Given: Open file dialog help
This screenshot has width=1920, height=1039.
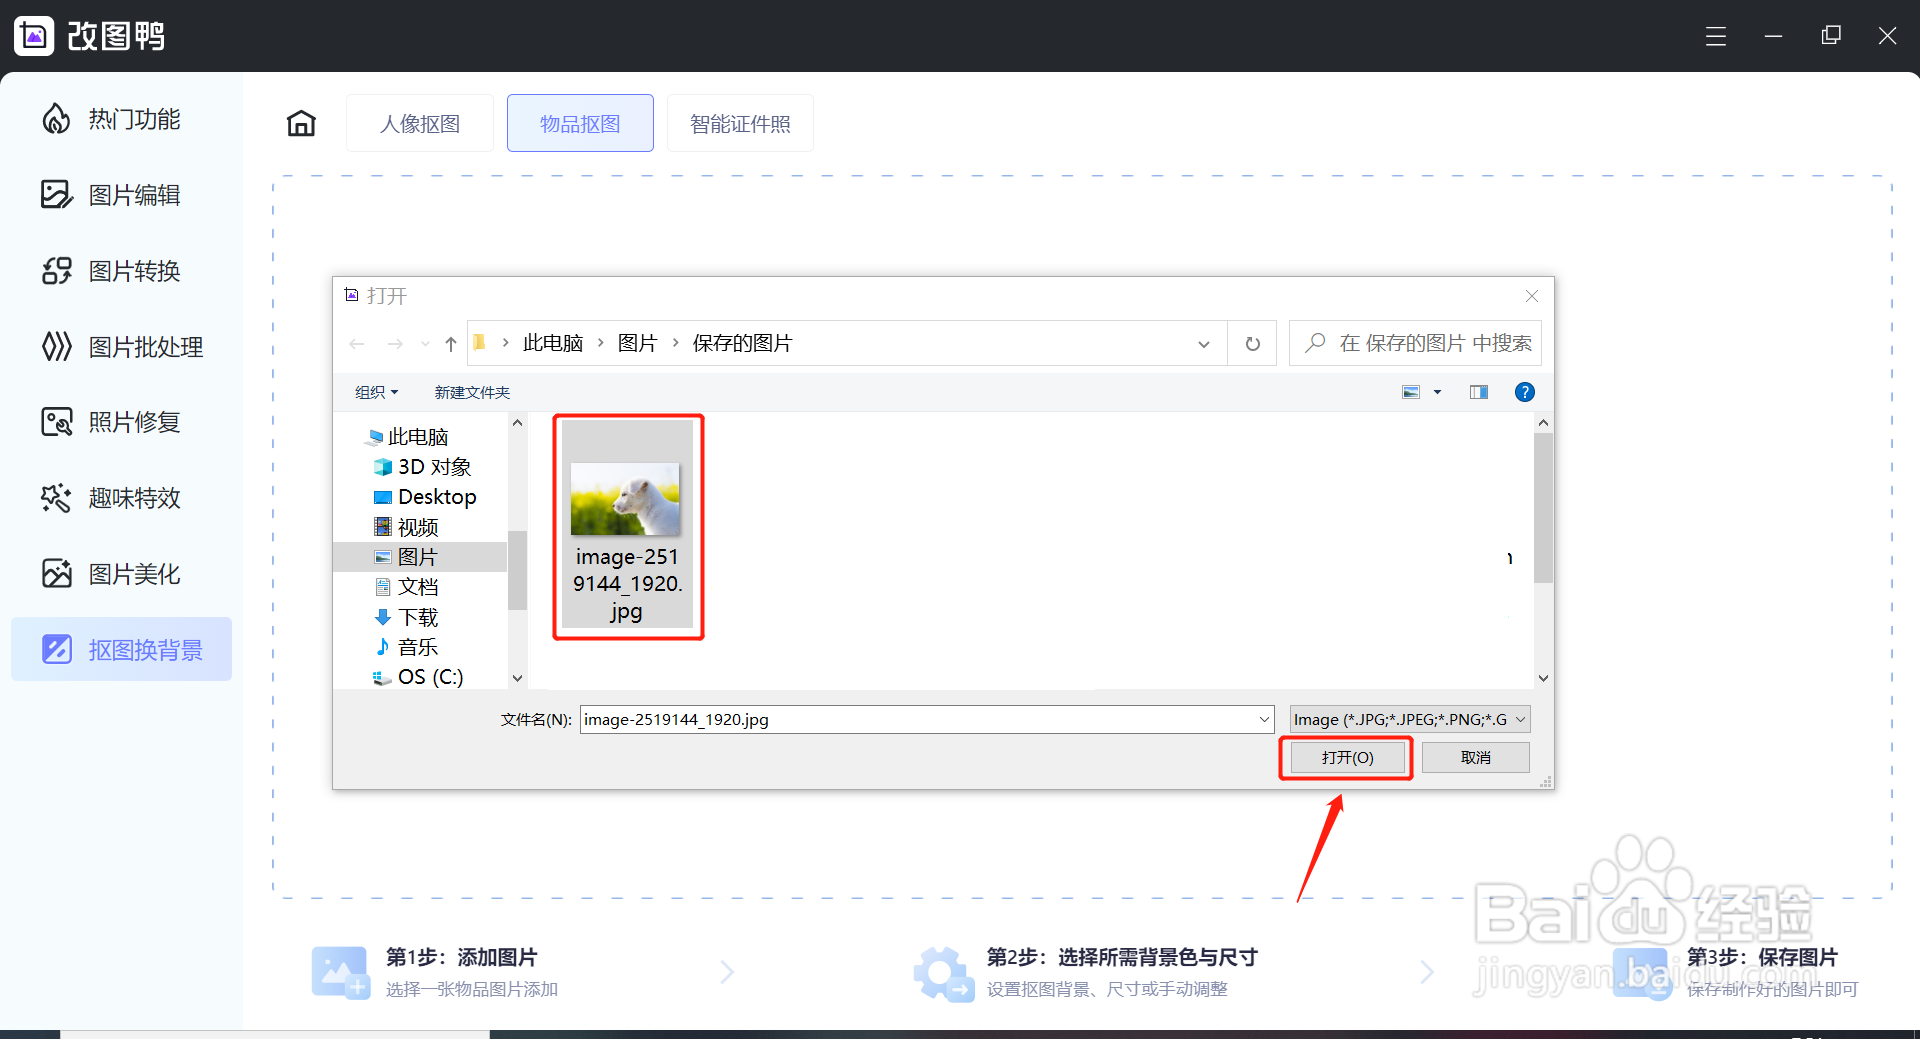Looking at the screenshot, I should [1524, 392].
